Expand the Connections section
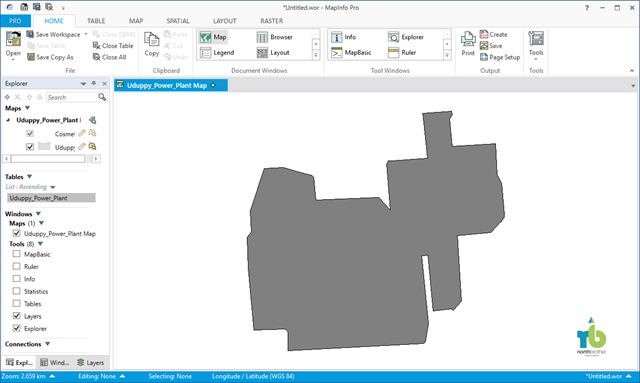 (x=47, y=344)
